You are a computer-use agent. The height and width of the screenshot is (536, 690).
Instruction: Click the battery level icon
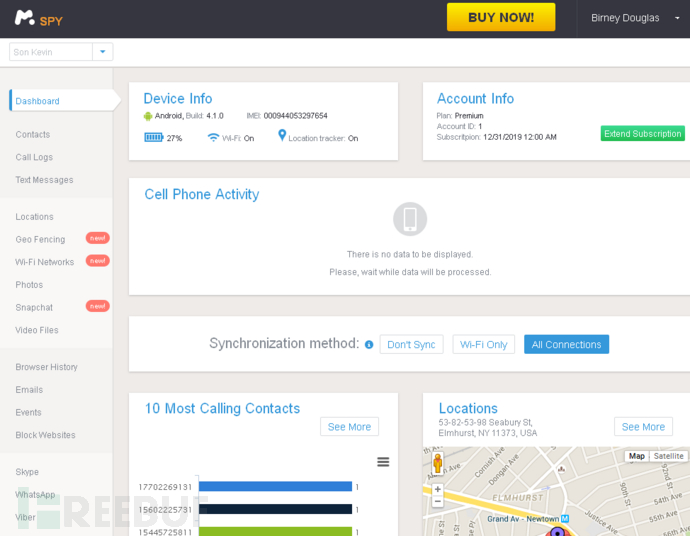(x=154, y=138)
